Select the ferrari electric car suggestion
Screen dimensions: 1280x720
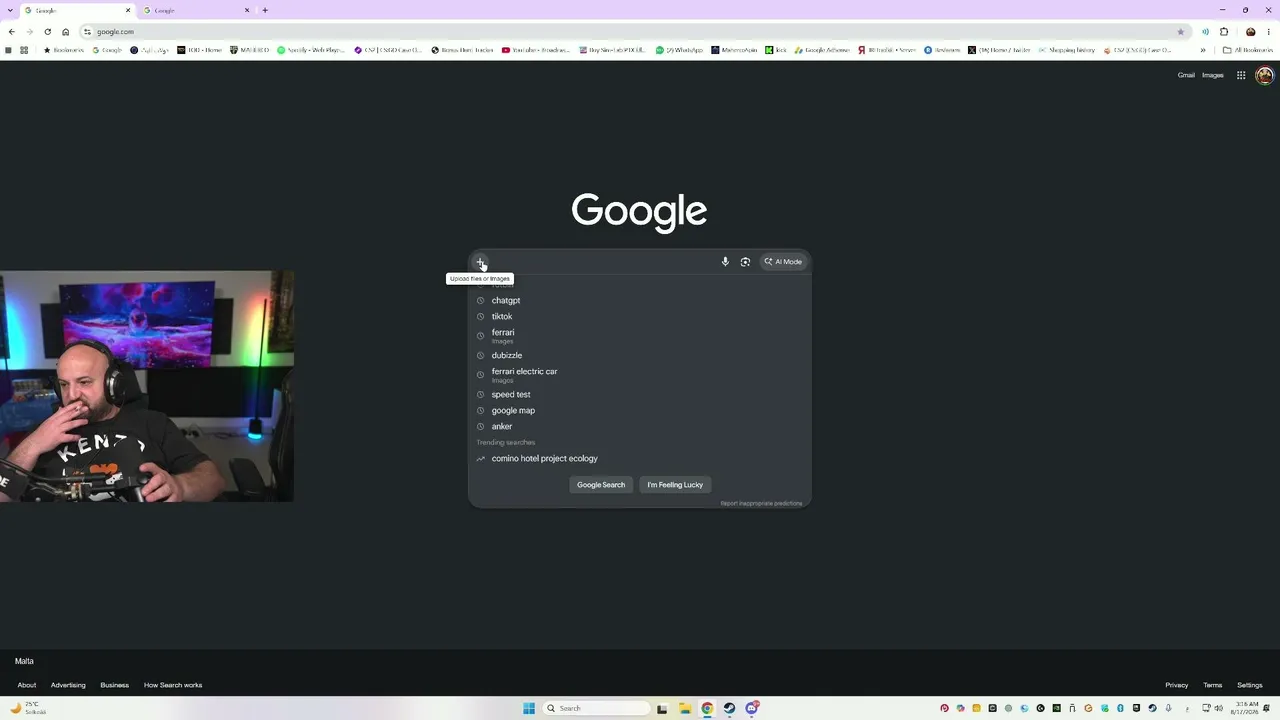640,374
